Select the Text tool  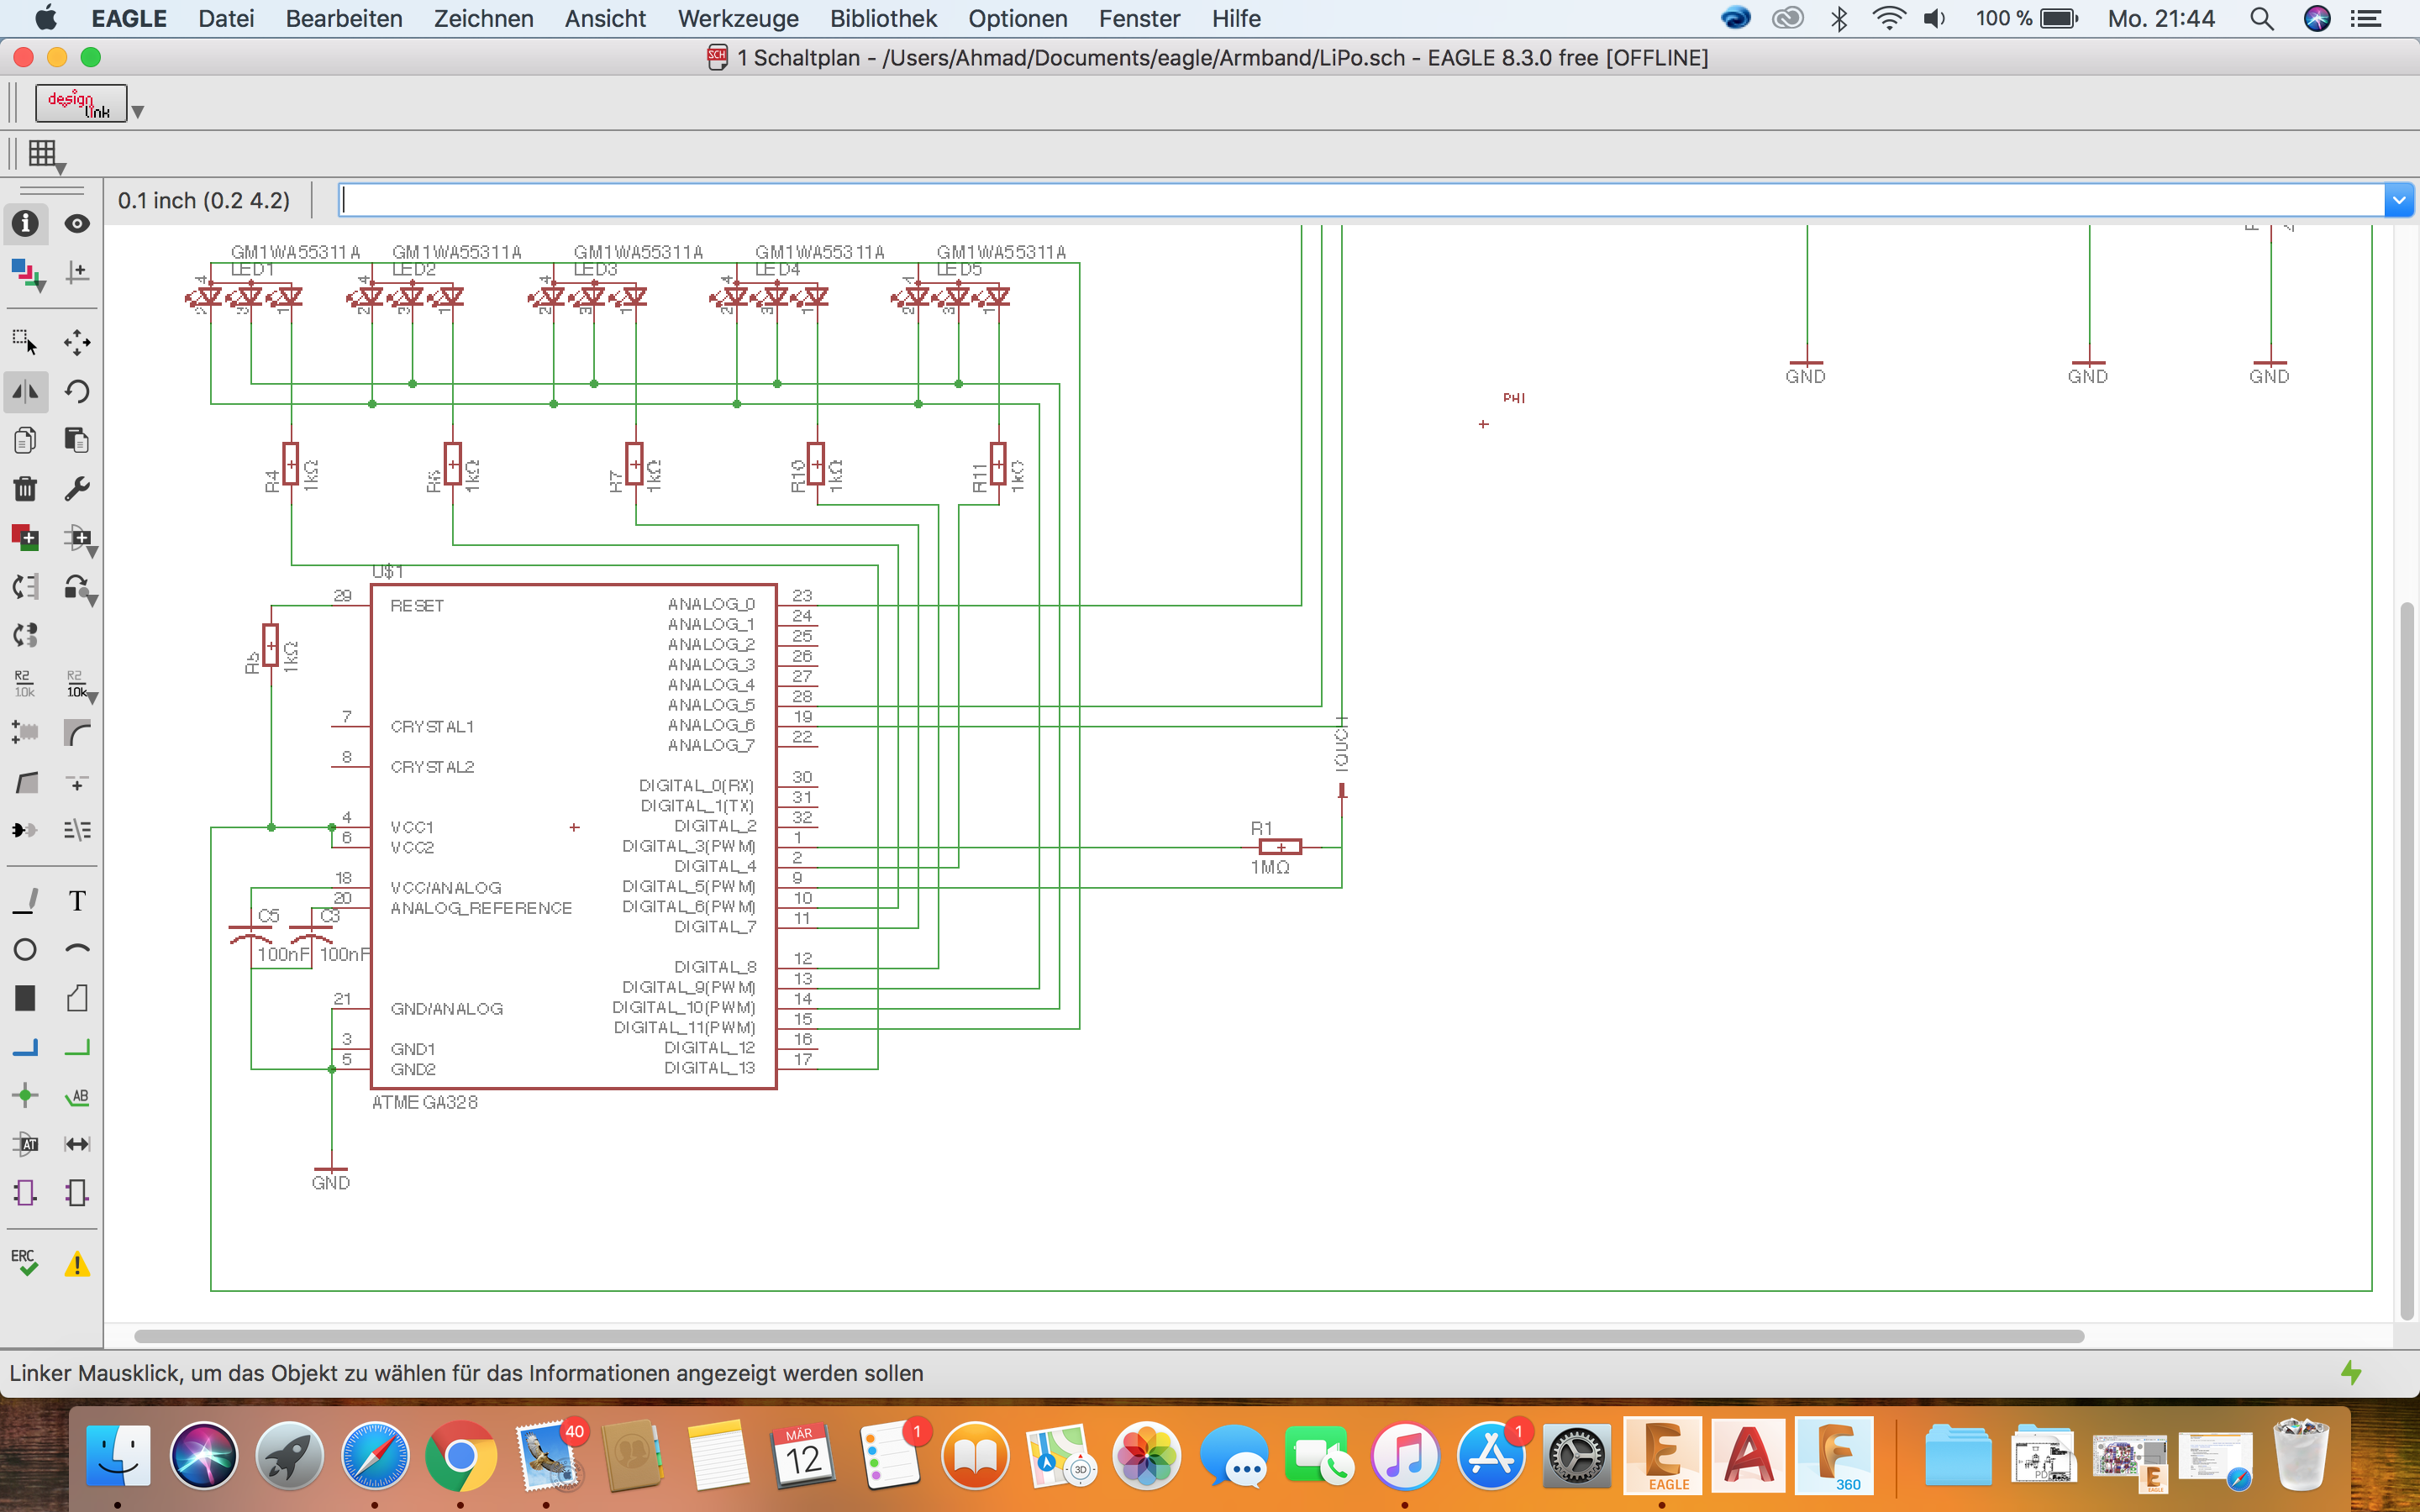[x=77, y=900]
